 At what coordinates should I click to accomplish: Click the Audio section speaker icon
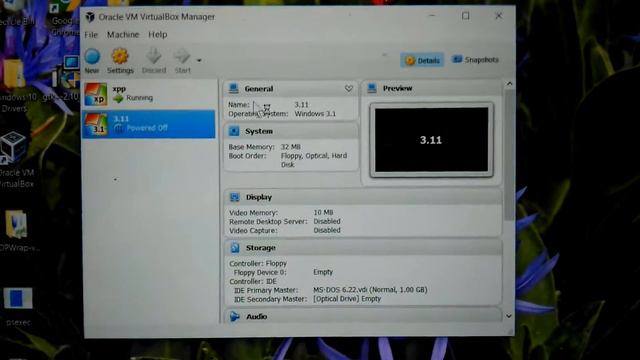[235, 316]
